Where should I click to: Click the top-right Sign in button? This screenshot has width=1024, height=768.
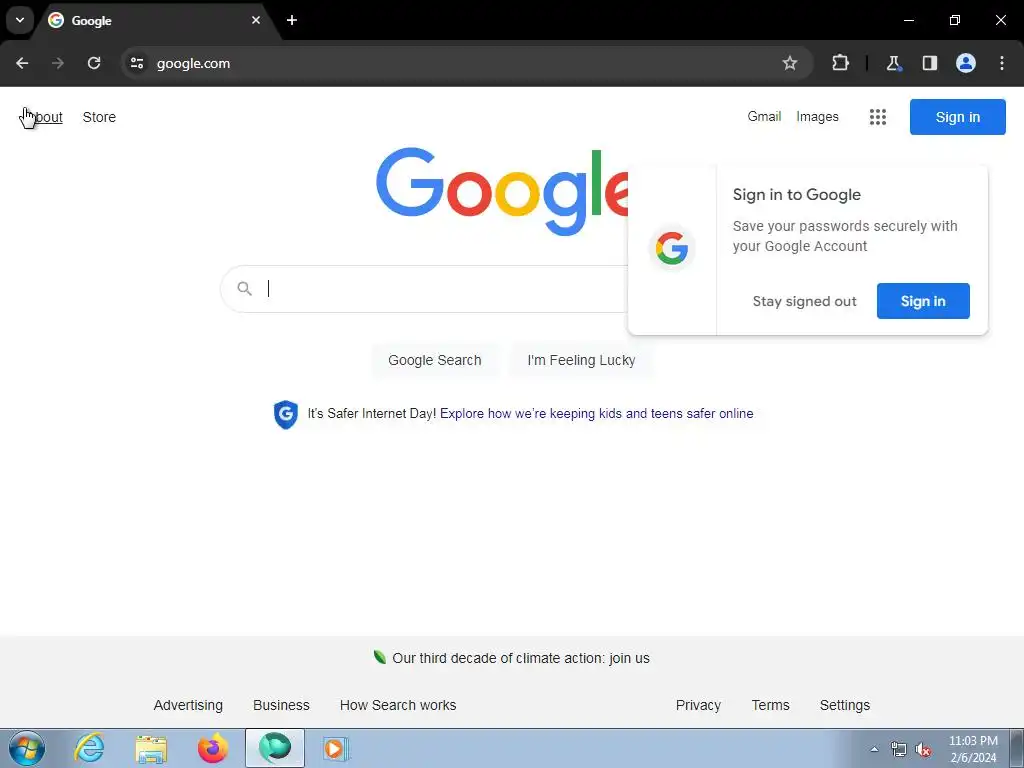957,117
